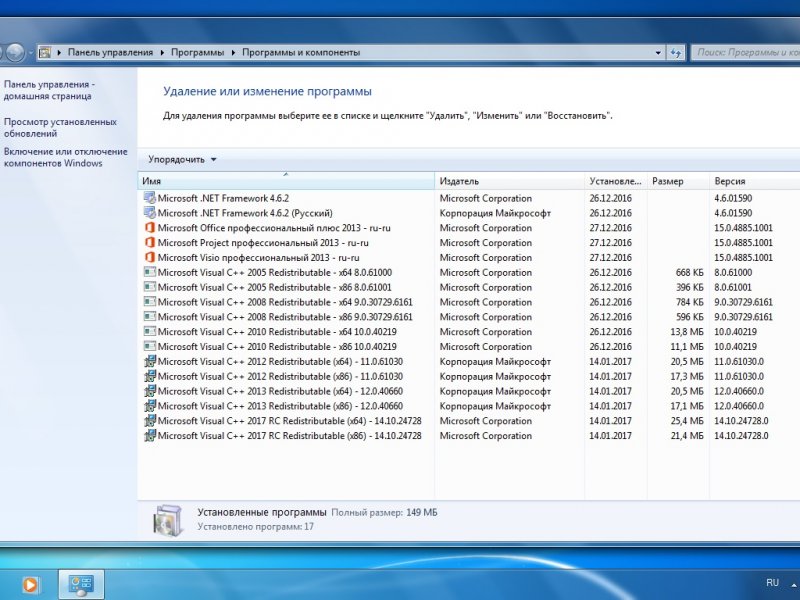Click version 4.6.01590 of .NET Framework (Русский)
Viewport: 800px width, 600px height.
coord(733,213)
